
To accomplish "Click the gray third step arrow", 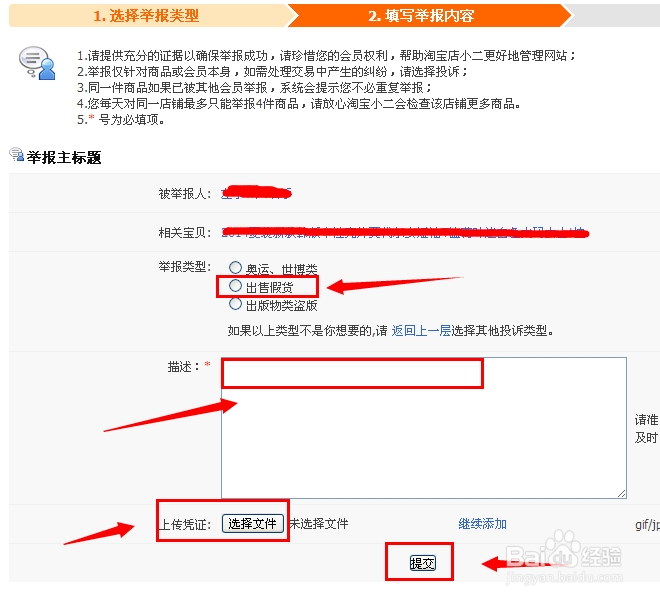I will pyautogui.click(x=616, y=16).
